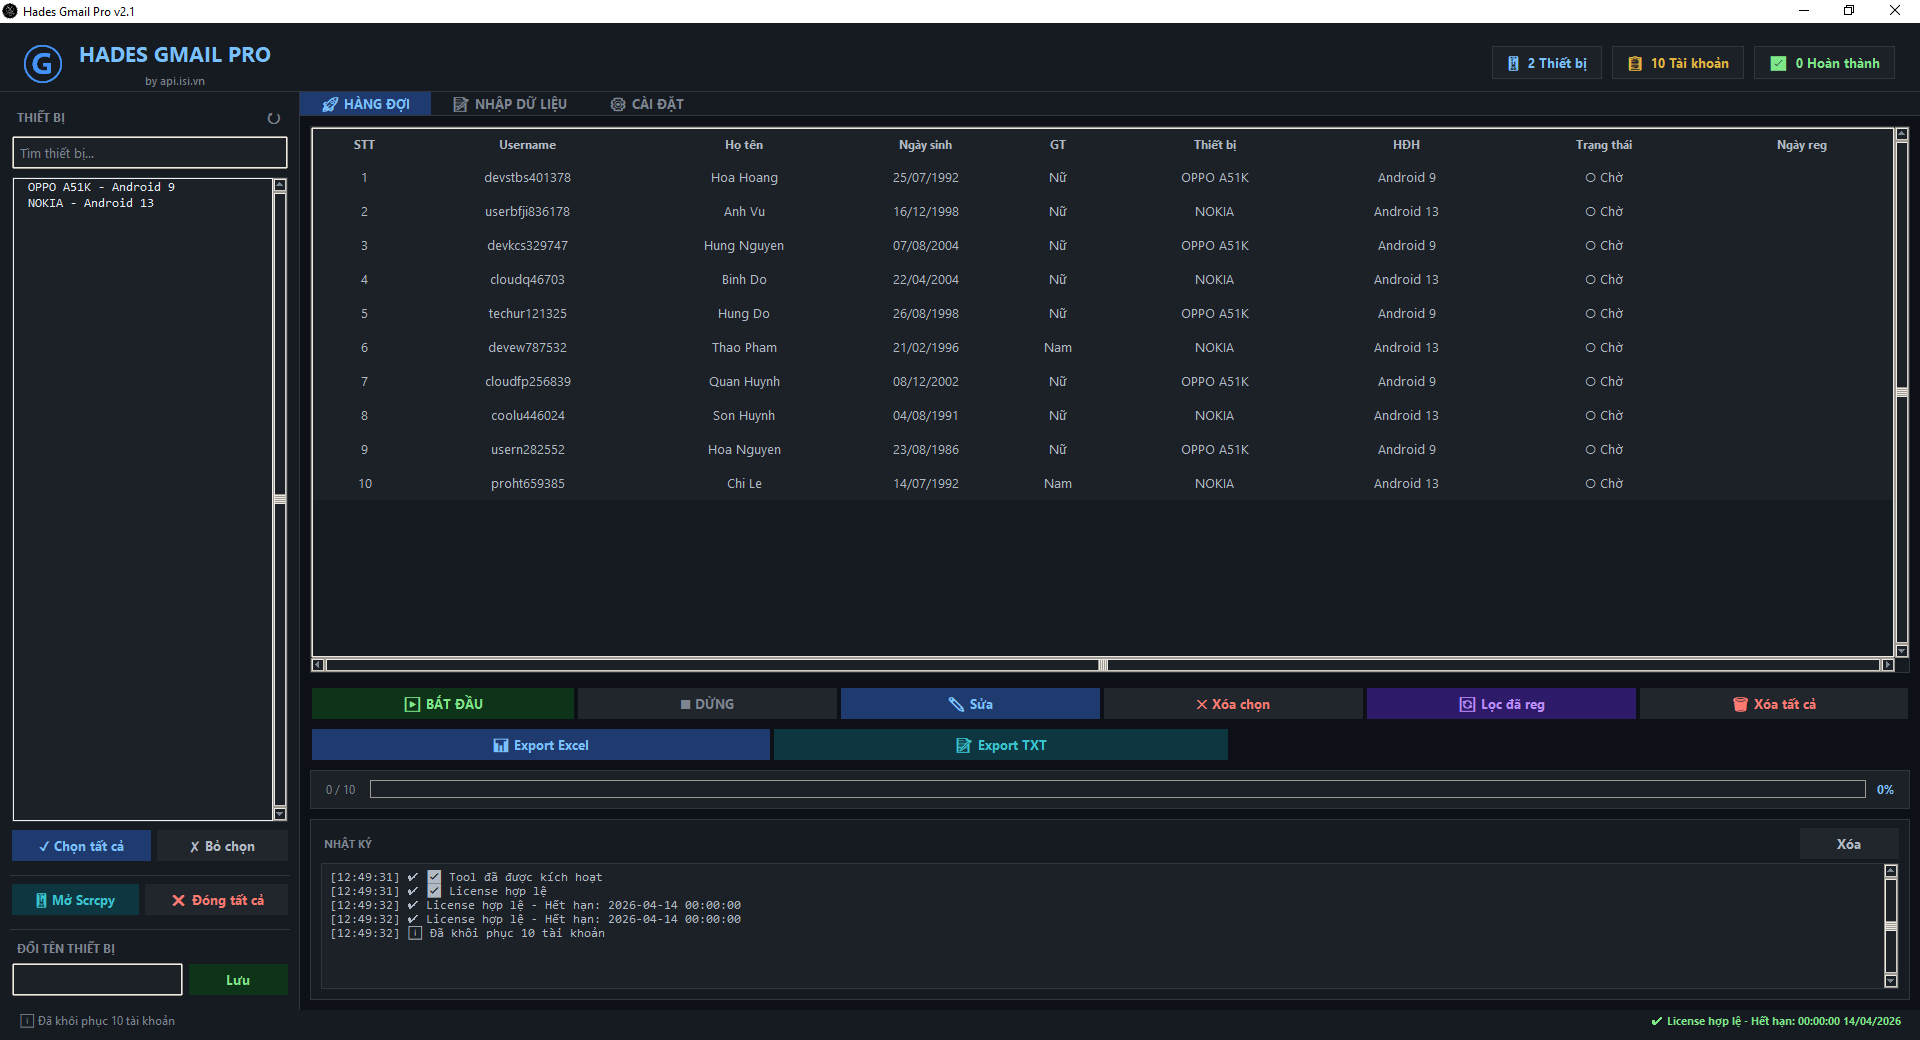Deselect devices with Bỏ chọn
The width and height of the screenshot is (1920, 1040).
(222, 846)
